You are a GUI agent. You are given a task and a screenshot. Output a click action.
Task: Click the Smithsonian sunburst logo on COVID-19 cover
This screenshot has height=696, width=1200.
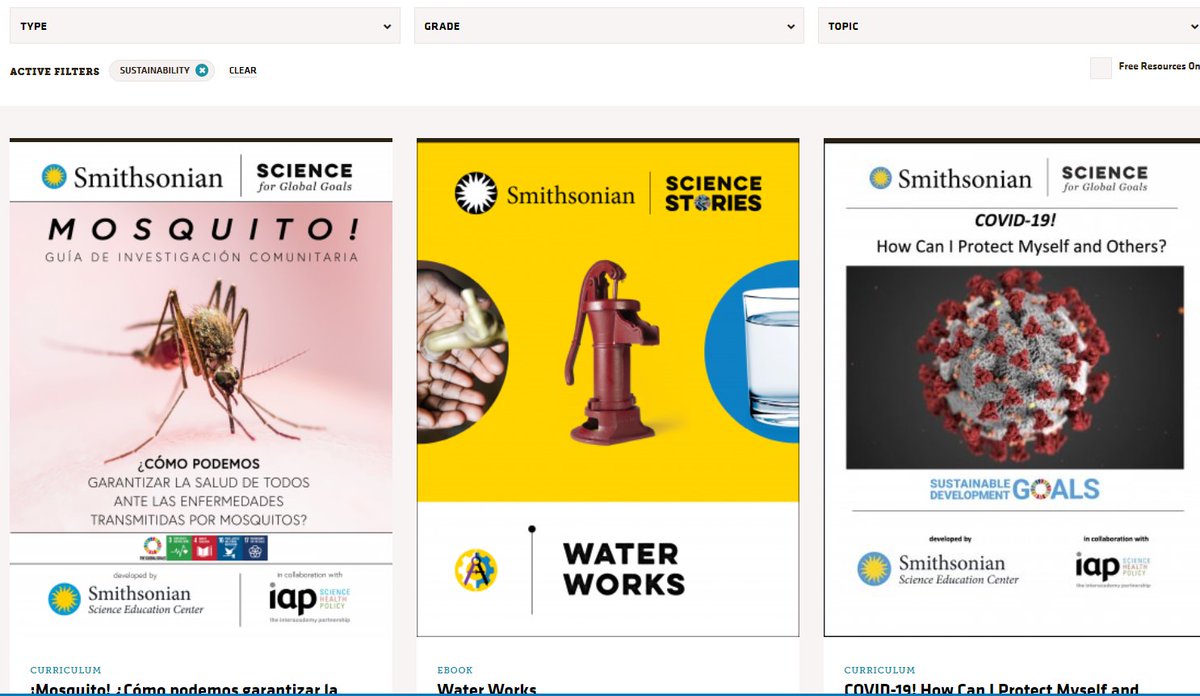(x=880, y=178)
